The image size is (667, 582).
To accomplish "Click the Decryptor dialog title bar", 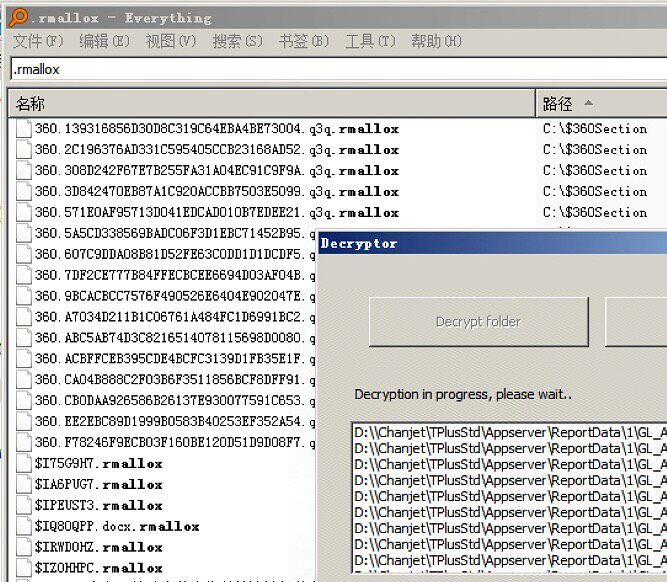I will [493, 243].
